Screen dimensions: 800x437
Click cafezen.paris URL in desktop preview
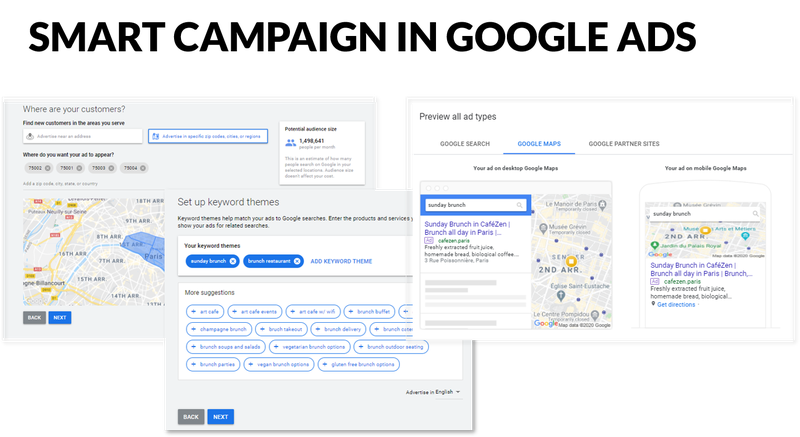(454, 240)
